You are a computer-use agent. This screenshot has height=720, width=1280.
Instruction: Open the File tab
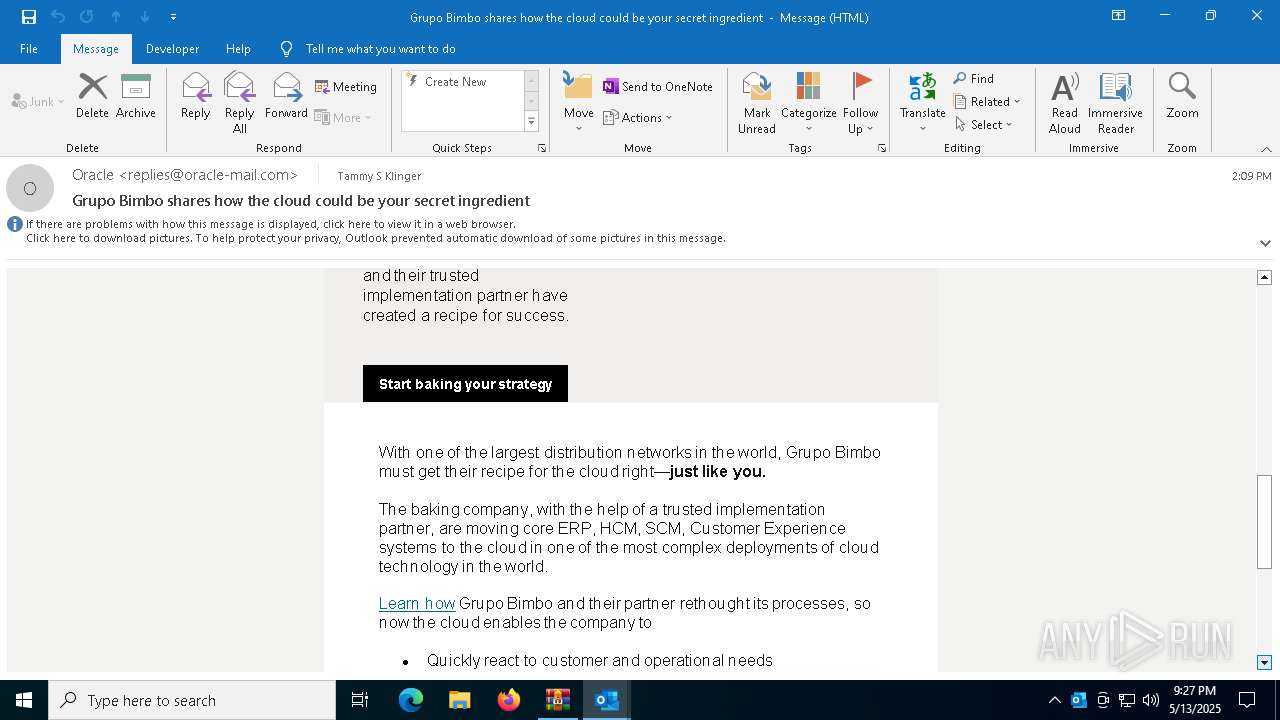coord(29,49)
